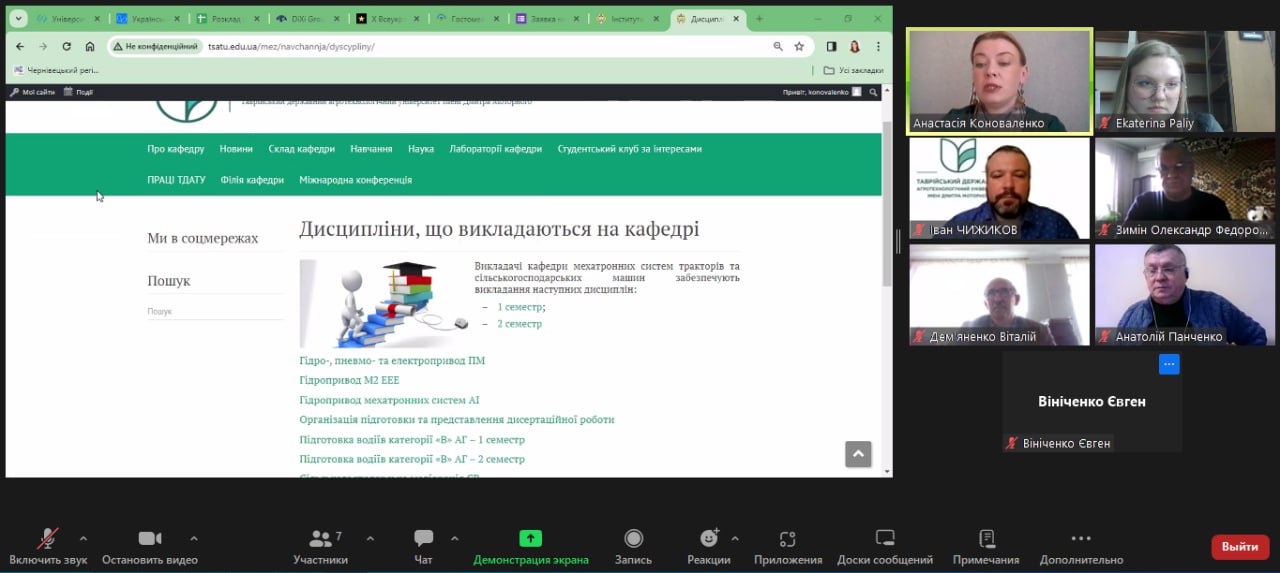Image resolution: width=1280 pixels, height=573 pixels.
Task: Start recording with Запись button
Action: point(633,547)
